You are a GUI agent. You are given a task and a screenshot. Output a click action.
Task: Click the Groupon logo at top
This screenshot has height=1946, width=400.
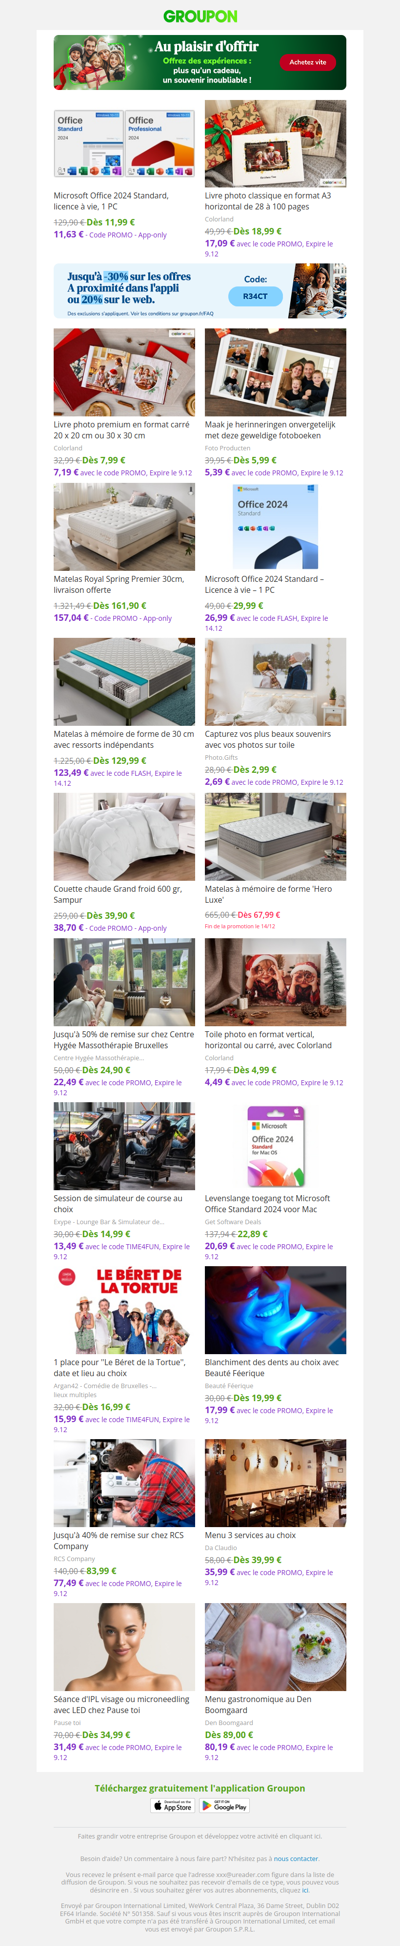[200, 16]
